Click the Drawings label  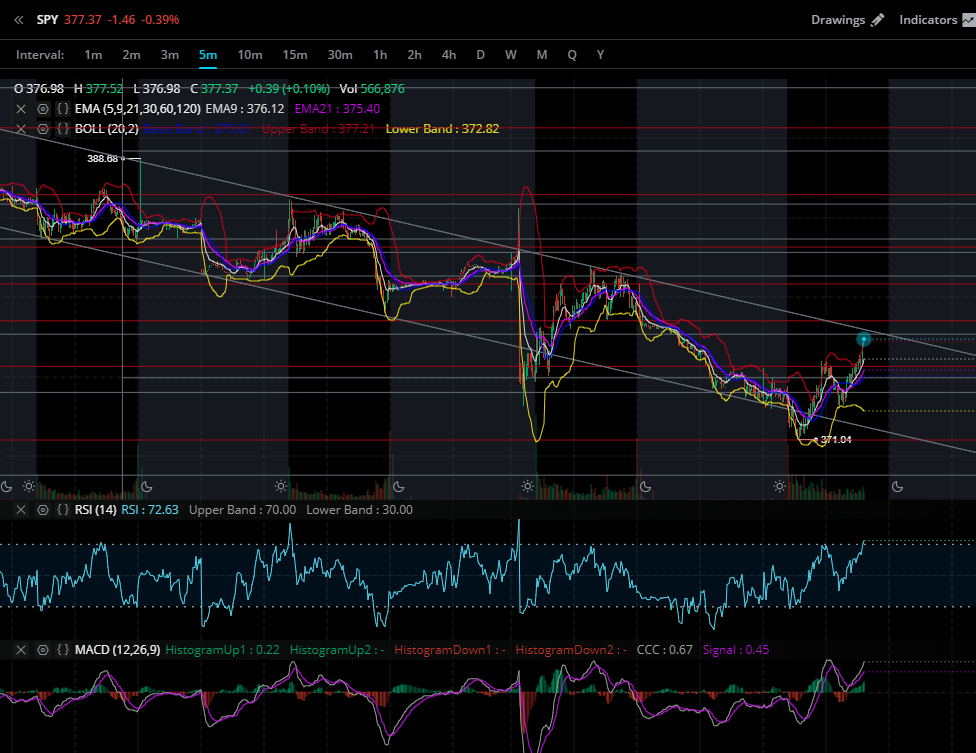tap(838, 20)
